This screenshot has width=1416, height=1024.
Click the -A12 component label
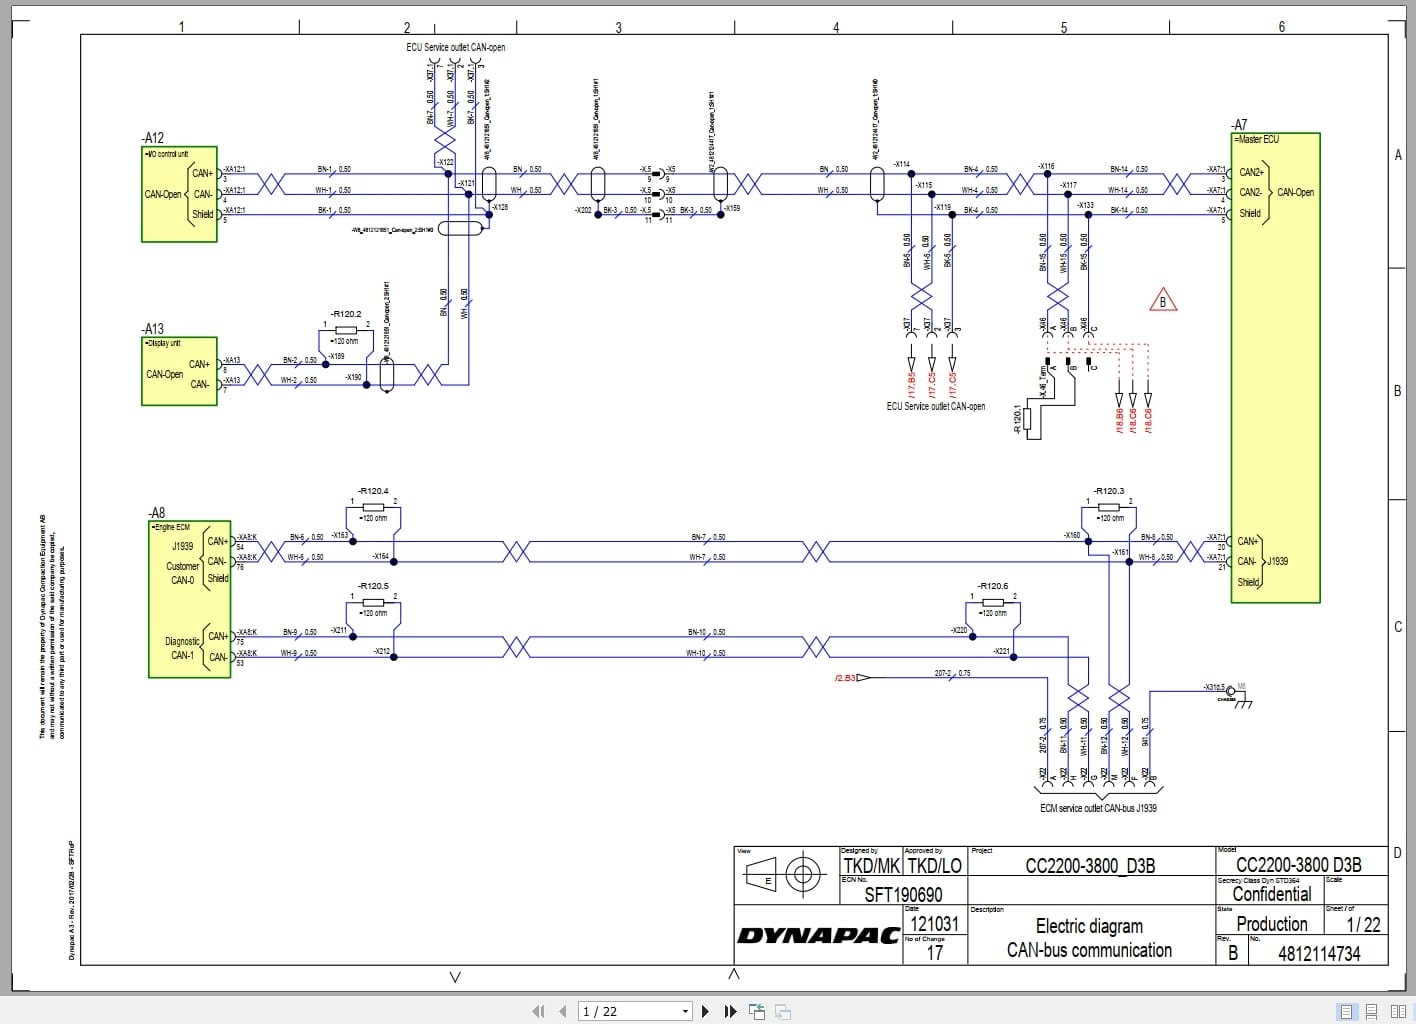153,138
